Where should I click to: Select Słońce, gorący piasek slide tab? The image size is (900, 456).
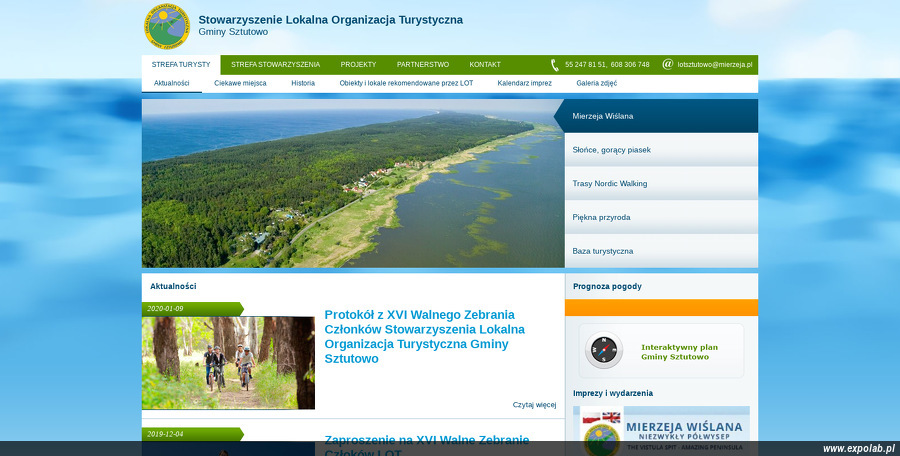[x=661, y=150]
